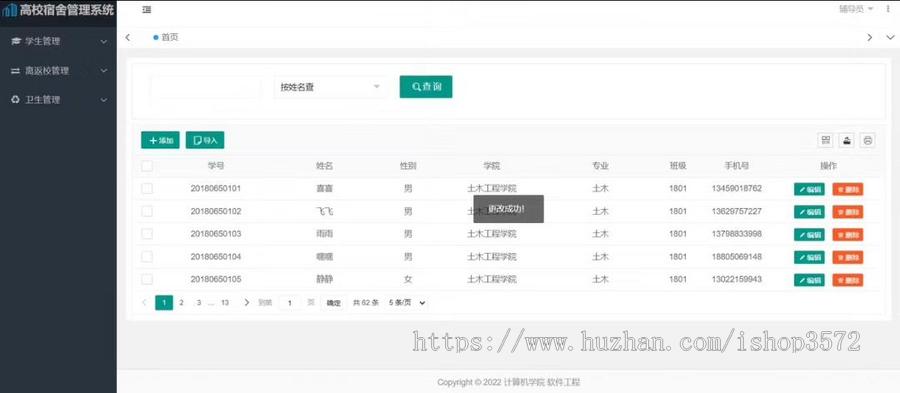Screen dimensions: 900x393
Task: Click the 学生管理 graduation cap icon
Action: click(x=15, y=41)
